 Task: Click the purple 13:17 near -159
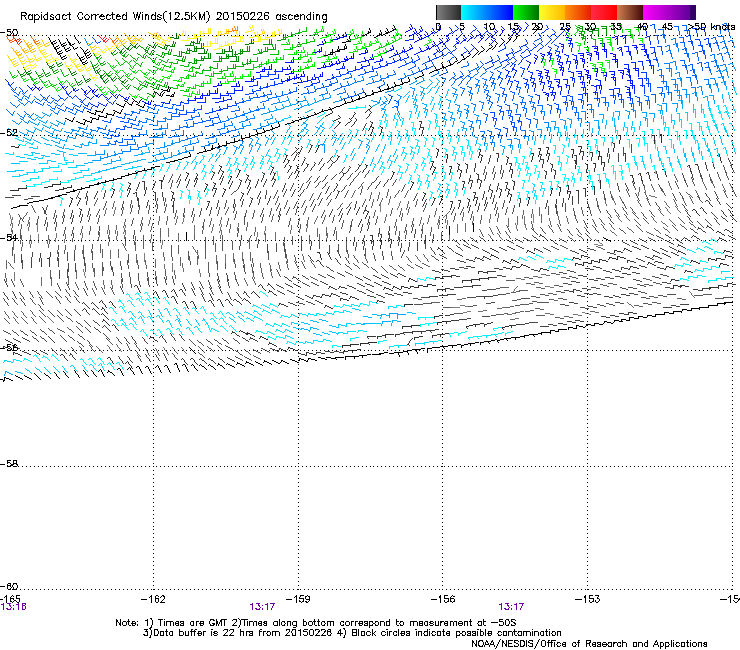(x=262, y=607)
